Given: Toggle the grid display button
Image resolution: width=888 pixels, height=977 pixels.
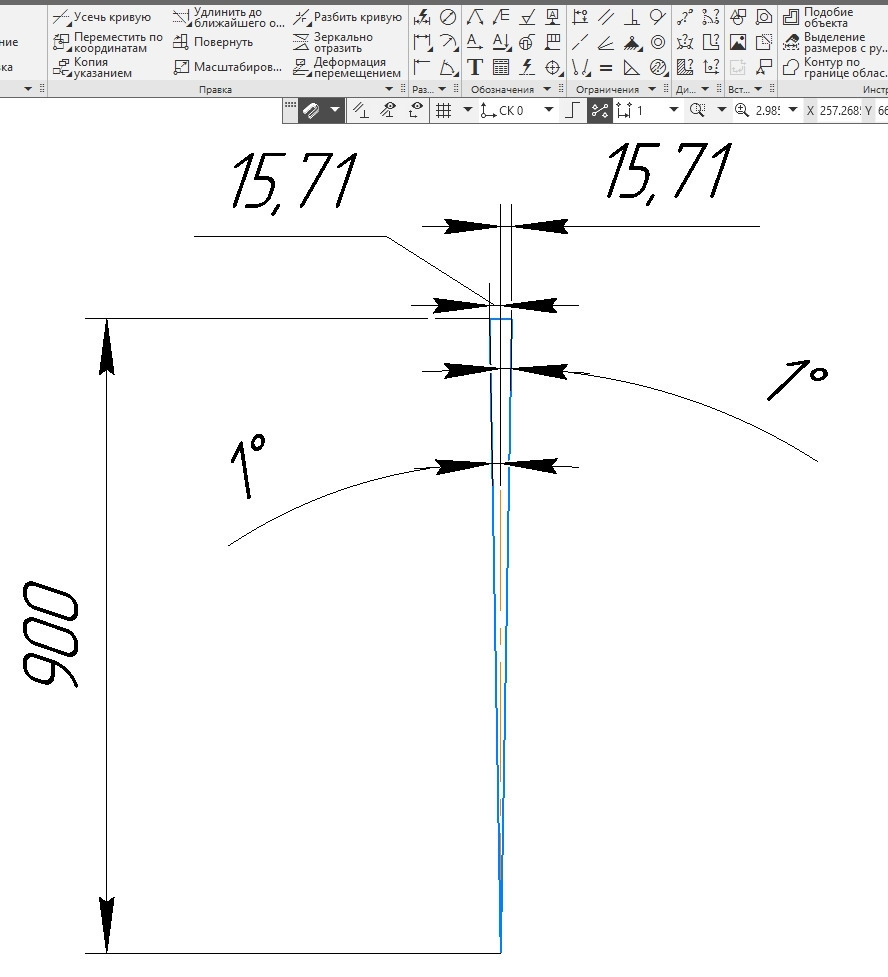Looking at the screenshot, I should 443,111.
